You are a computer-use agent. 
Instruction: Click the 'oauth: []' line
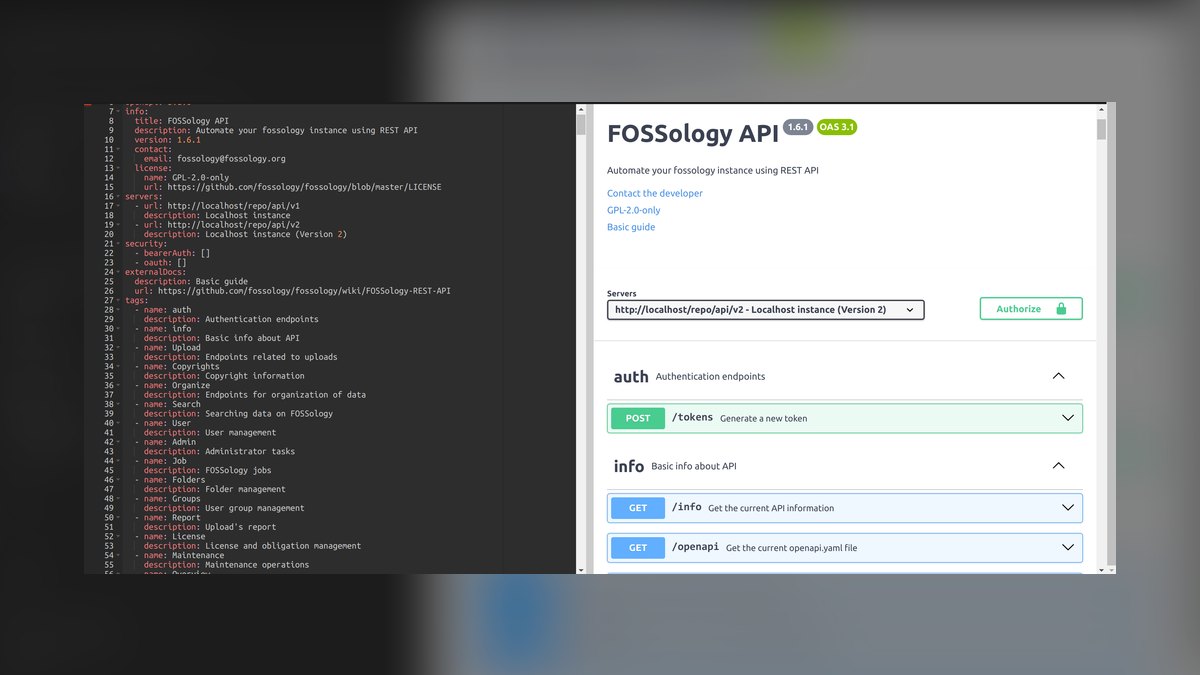point(160,263)
